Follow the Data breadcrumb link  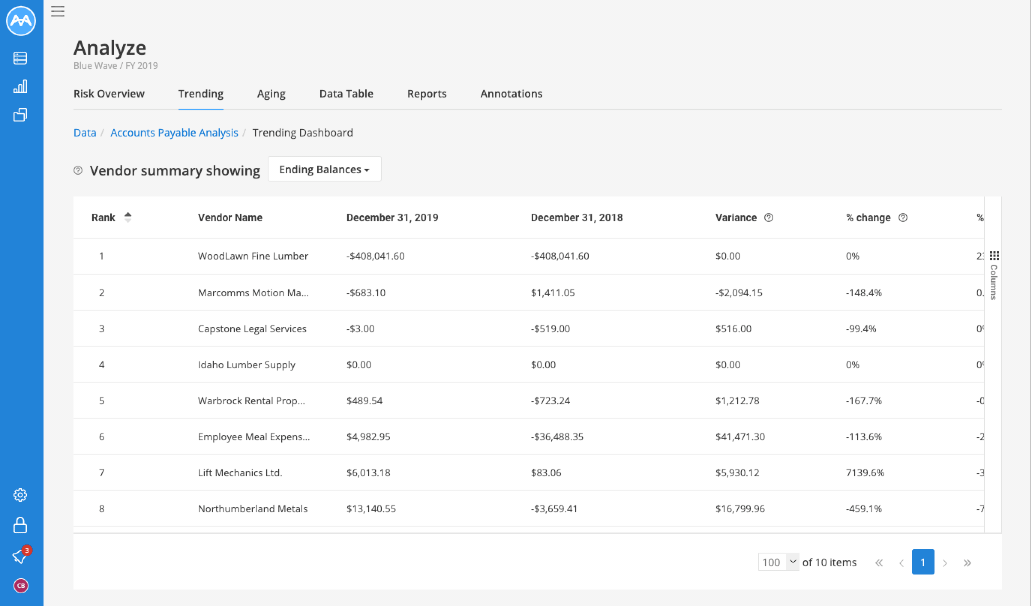85,133
